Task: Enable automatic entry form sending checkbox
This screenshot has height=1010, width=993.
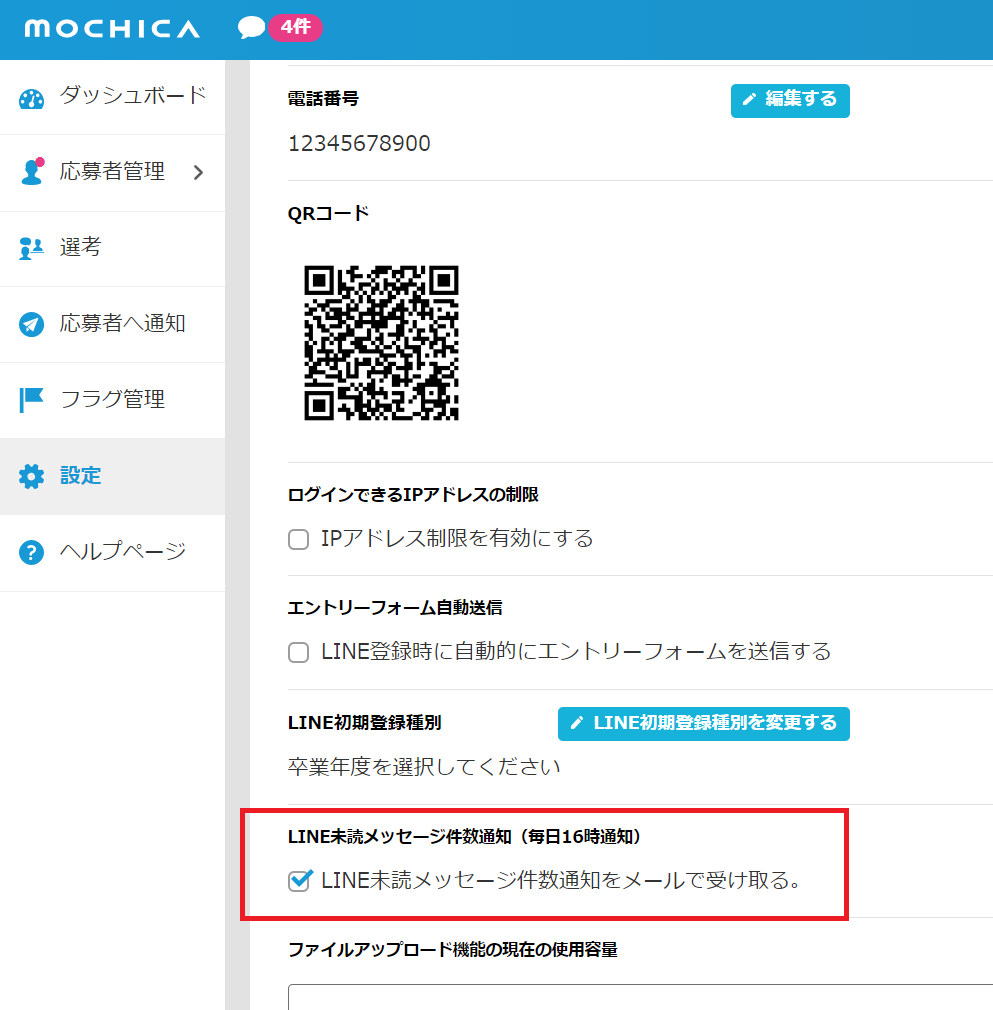Action: pos(298,653)
